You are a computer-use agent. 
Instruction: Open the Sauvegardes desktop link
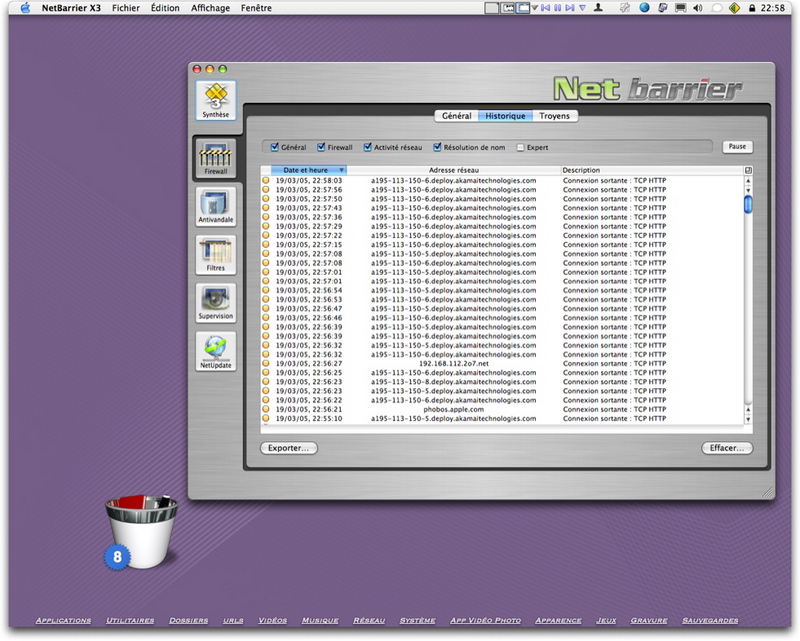(710, 620)
